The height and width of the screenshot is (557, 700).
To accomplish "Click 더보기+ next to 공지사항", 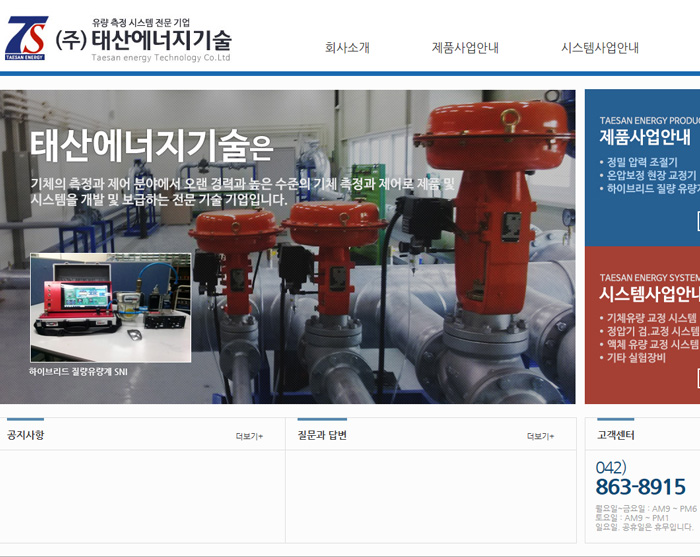I will [x=249, y=436].
